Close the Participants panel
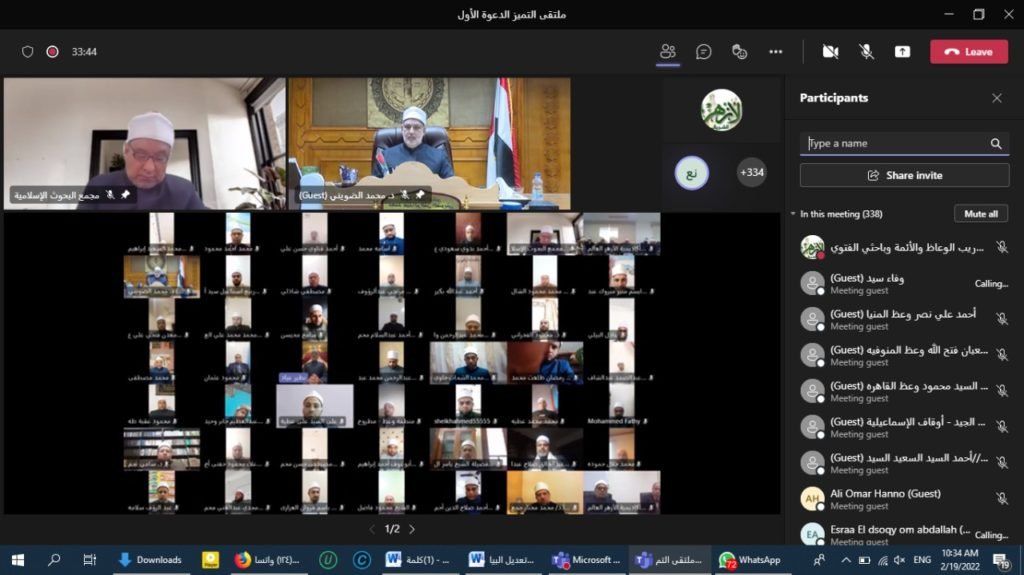The width and height of the screenshot is (1024, 575). click(x=997, y=98)
